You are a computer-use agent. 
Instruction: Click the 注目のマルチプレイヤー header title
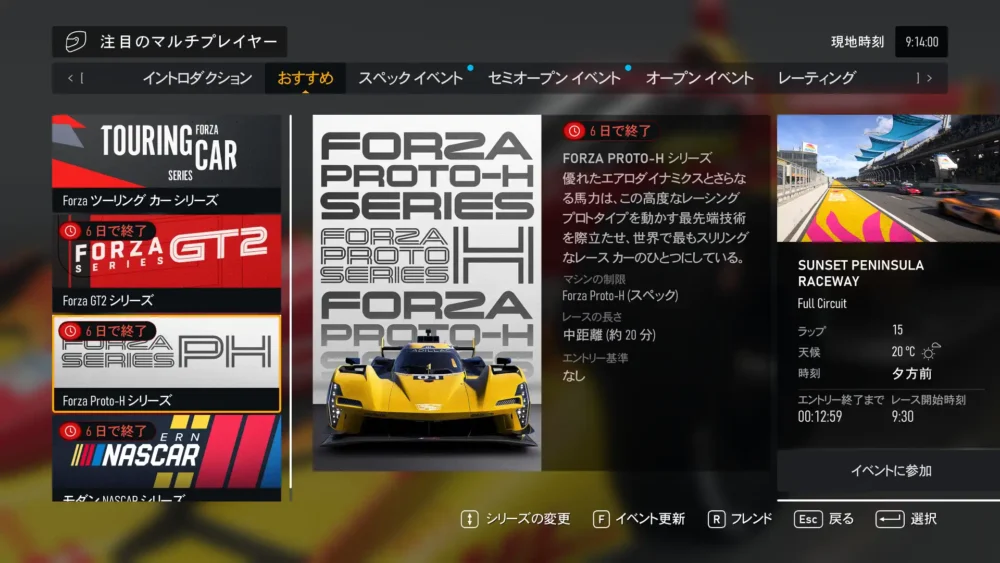189,42
